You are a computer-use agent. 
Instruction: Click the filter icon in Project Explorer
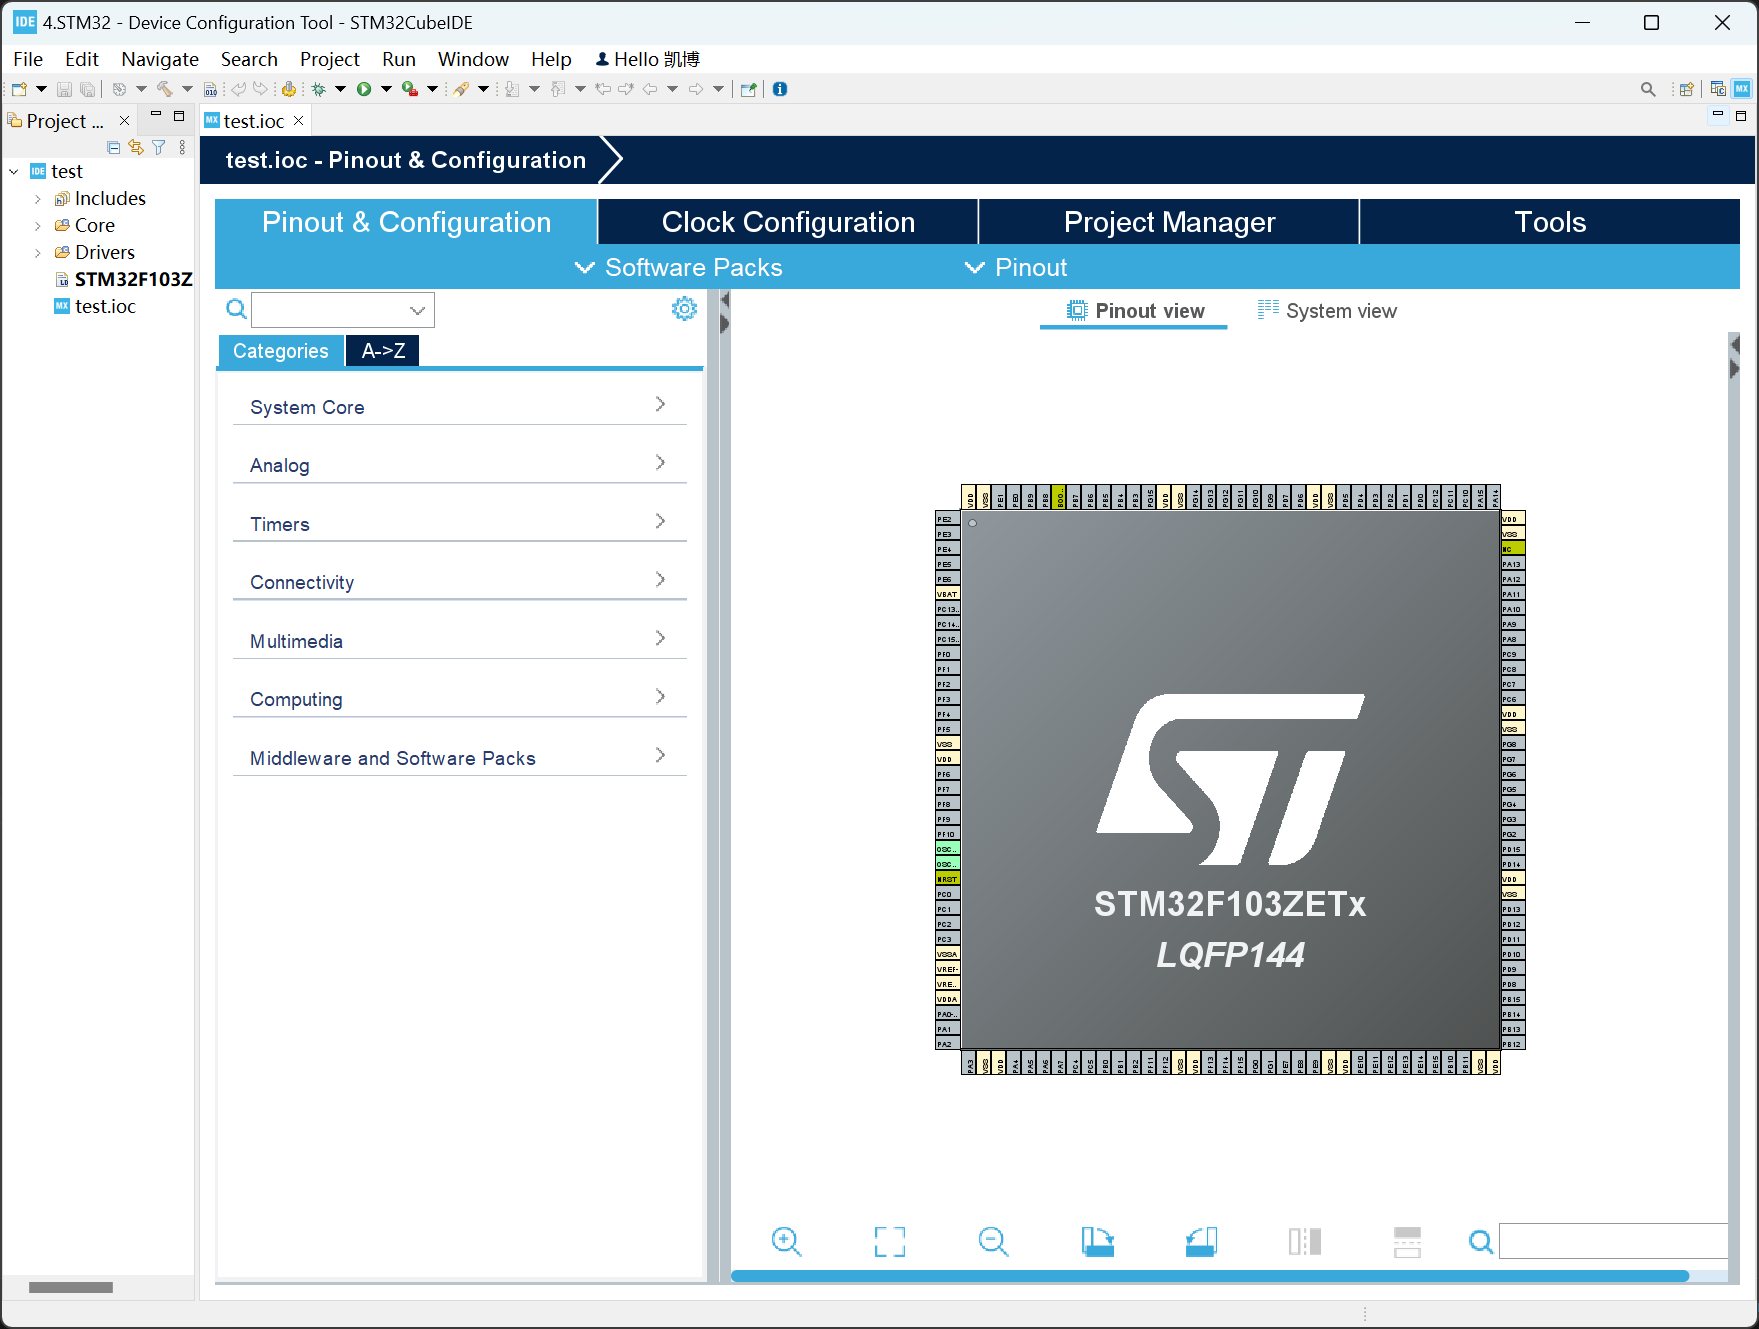coord(159,147)
